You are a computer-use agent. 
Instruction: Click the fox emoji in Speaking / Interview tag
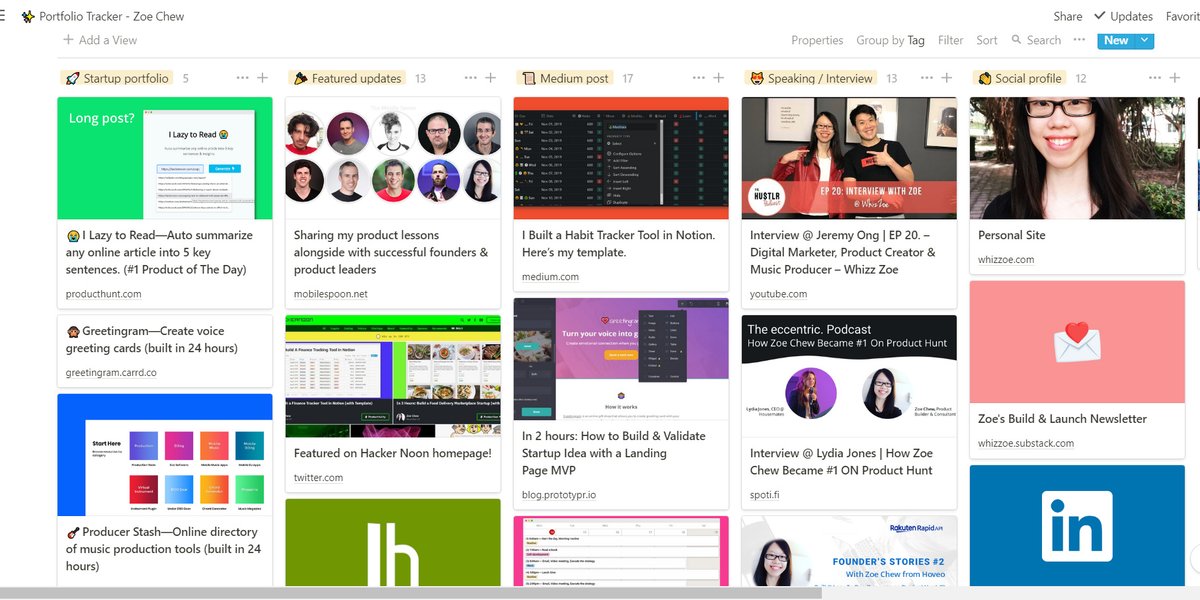[756, 78]
